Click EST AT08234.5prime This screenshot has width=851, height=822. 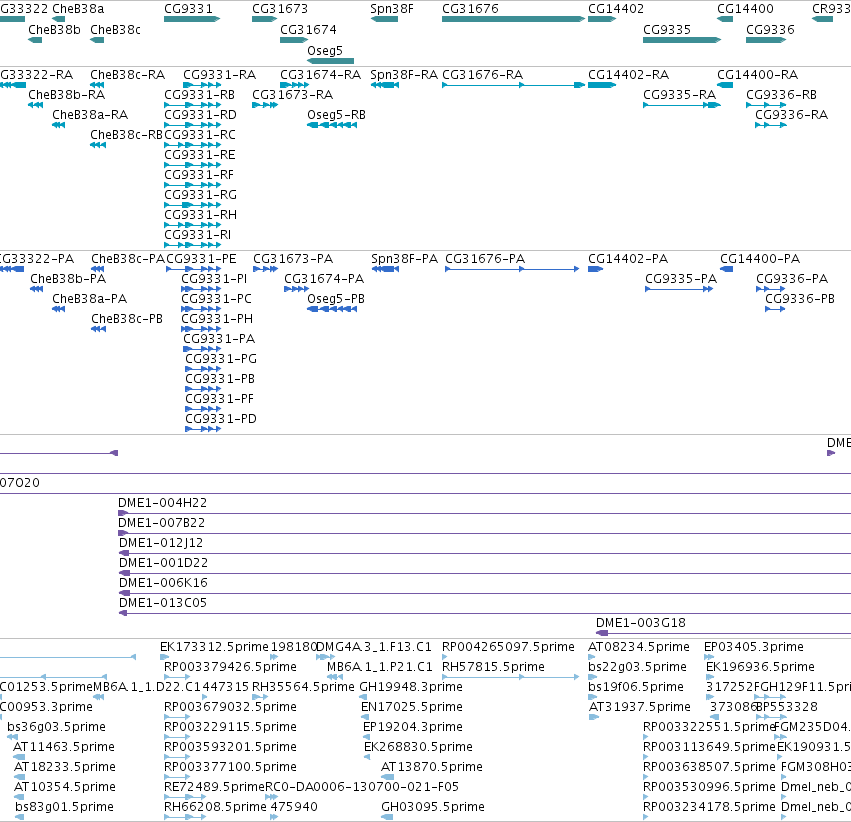coord(639,647)
